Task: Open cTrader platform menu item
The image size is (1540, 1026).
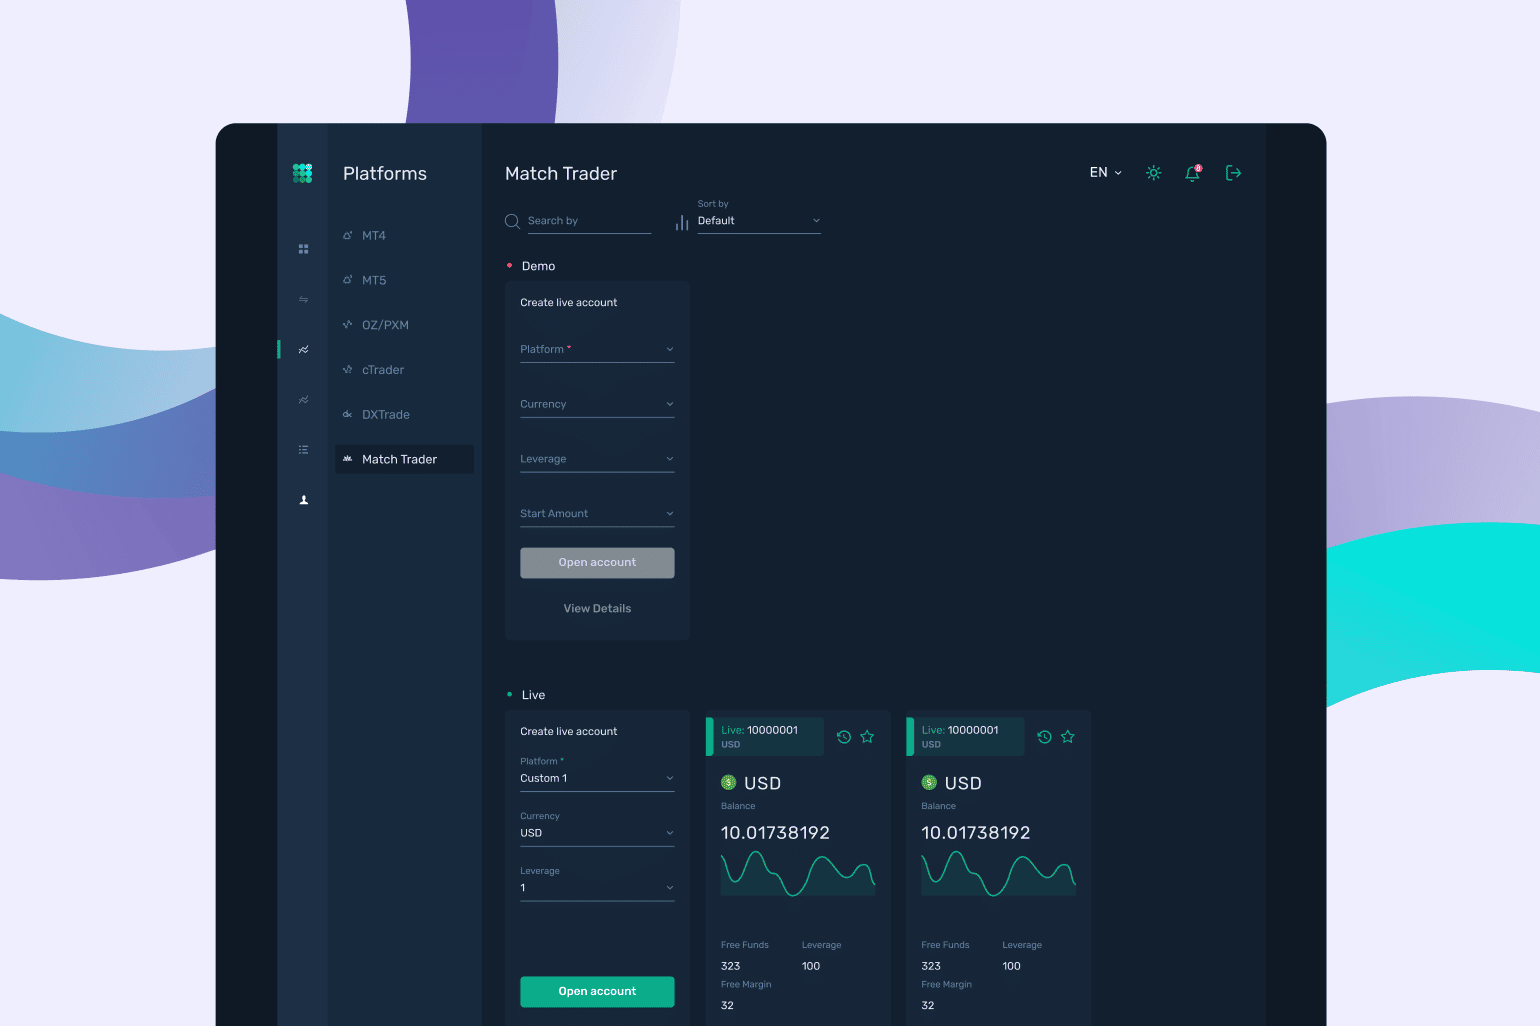Action: click(404, 370)
